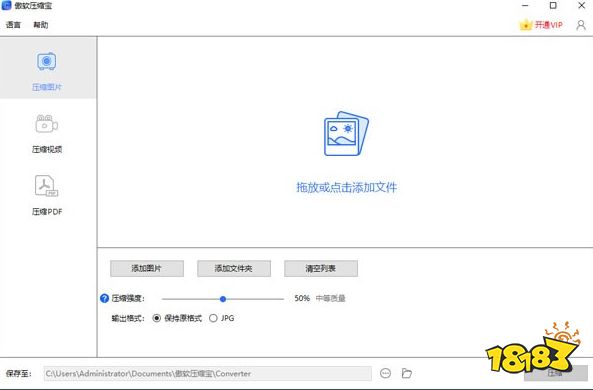
Task: Open the output folder icon
Action: pos(407,373)
